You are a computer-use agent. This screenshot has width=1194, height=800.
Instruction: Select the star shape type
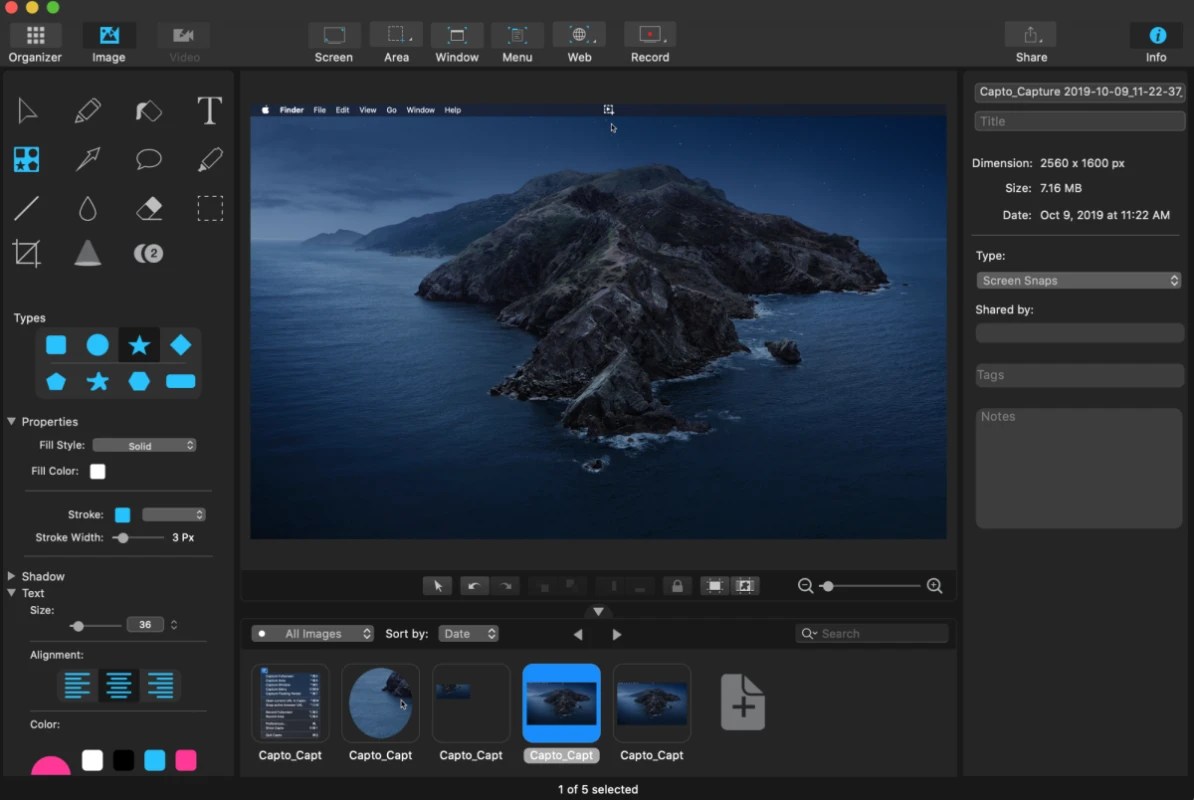138,344
